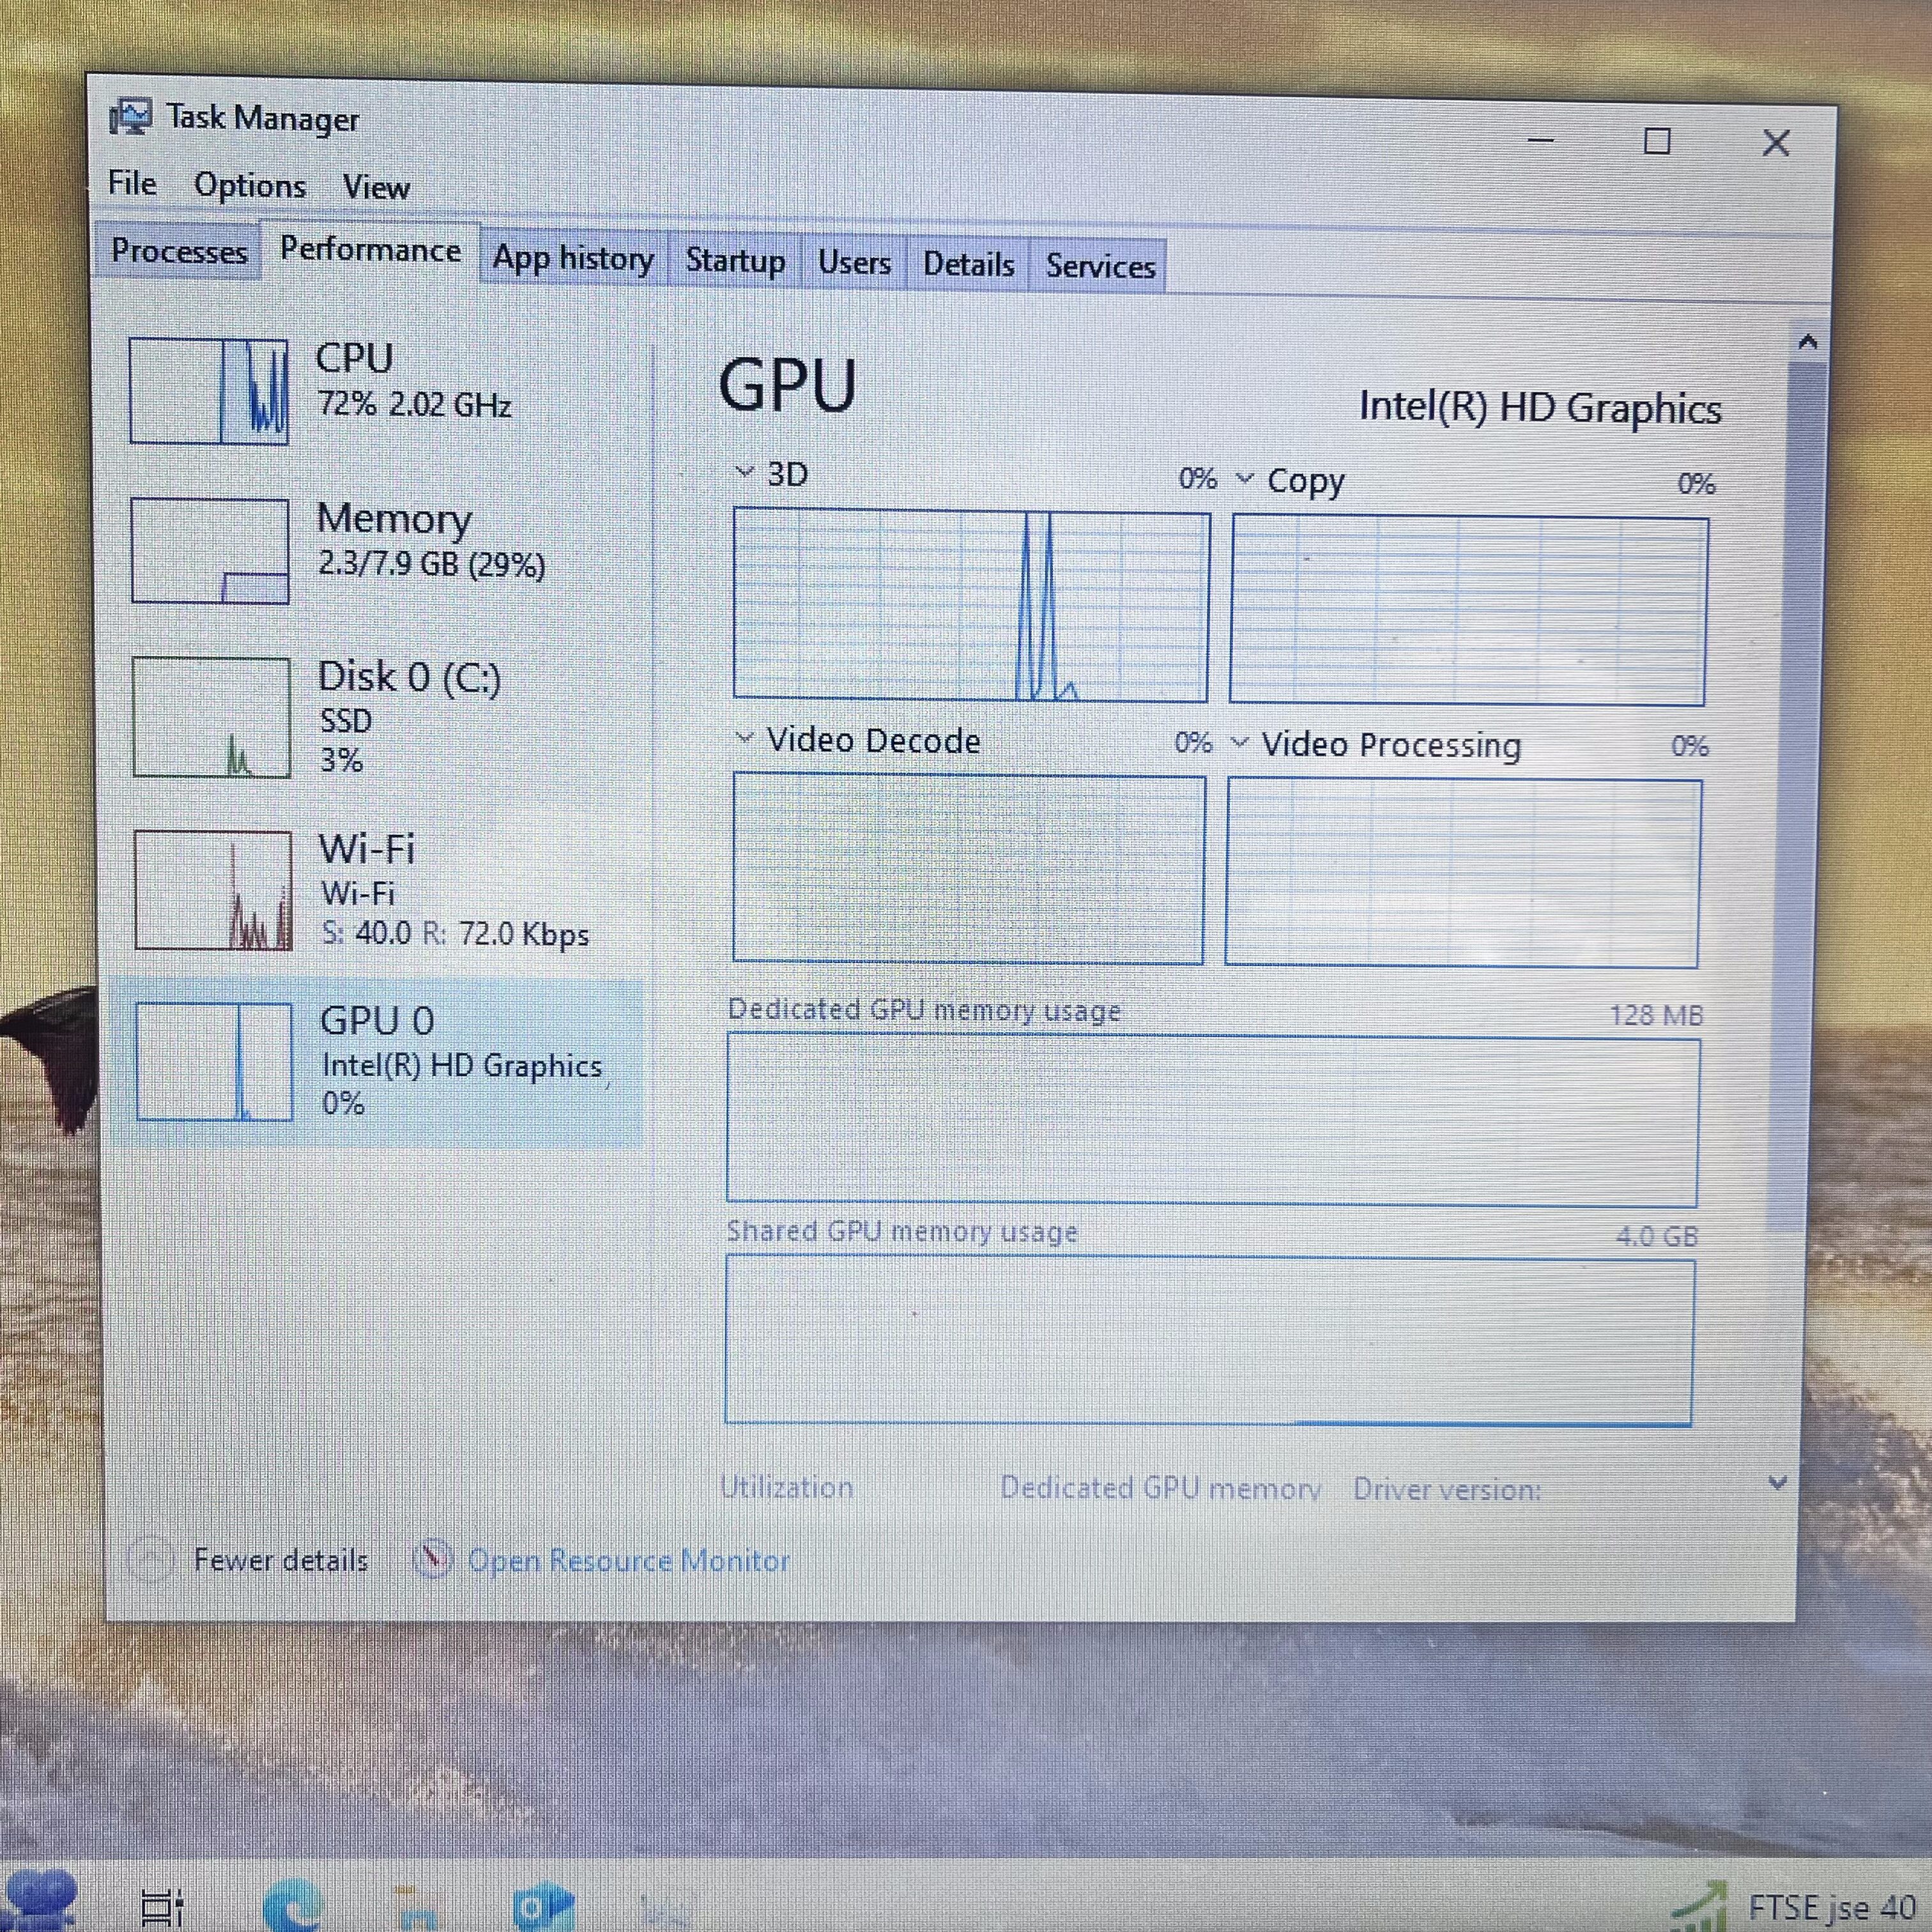Click the Resource Monitor gauge icon
The height and width of the screenshot is (1932, 1932).
click(433, 1559)
